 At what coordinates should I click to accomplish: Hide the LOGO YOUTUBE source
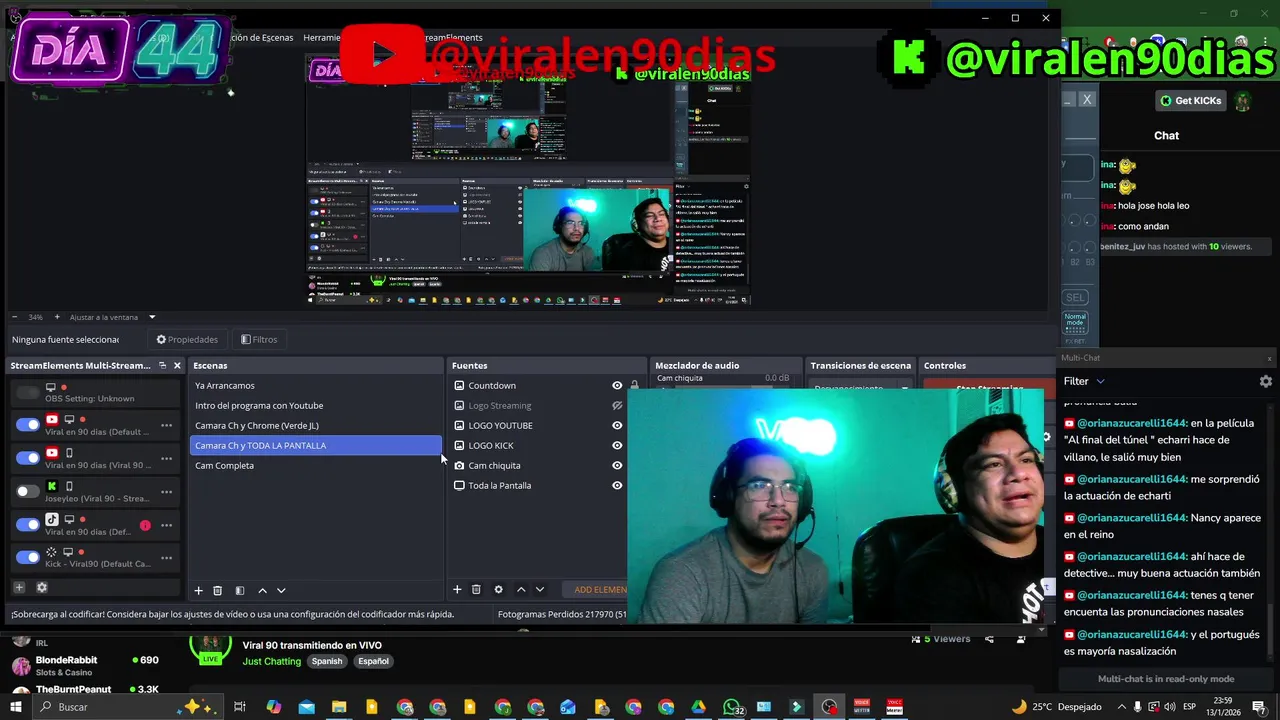(x=617, y=425)
